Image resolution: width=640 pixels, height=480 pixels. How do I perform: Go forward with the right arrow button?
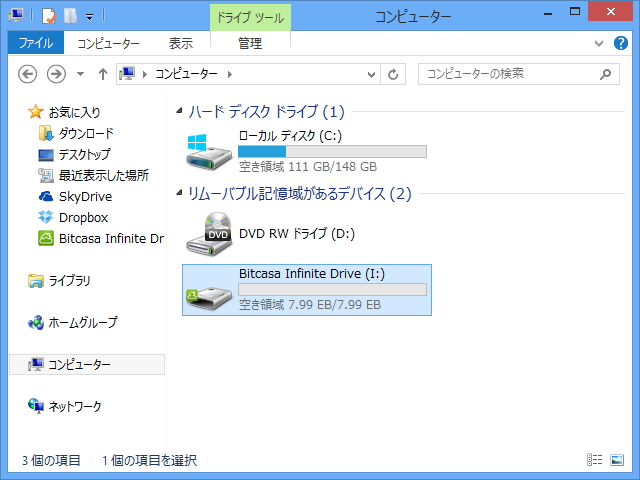(56, 74)
